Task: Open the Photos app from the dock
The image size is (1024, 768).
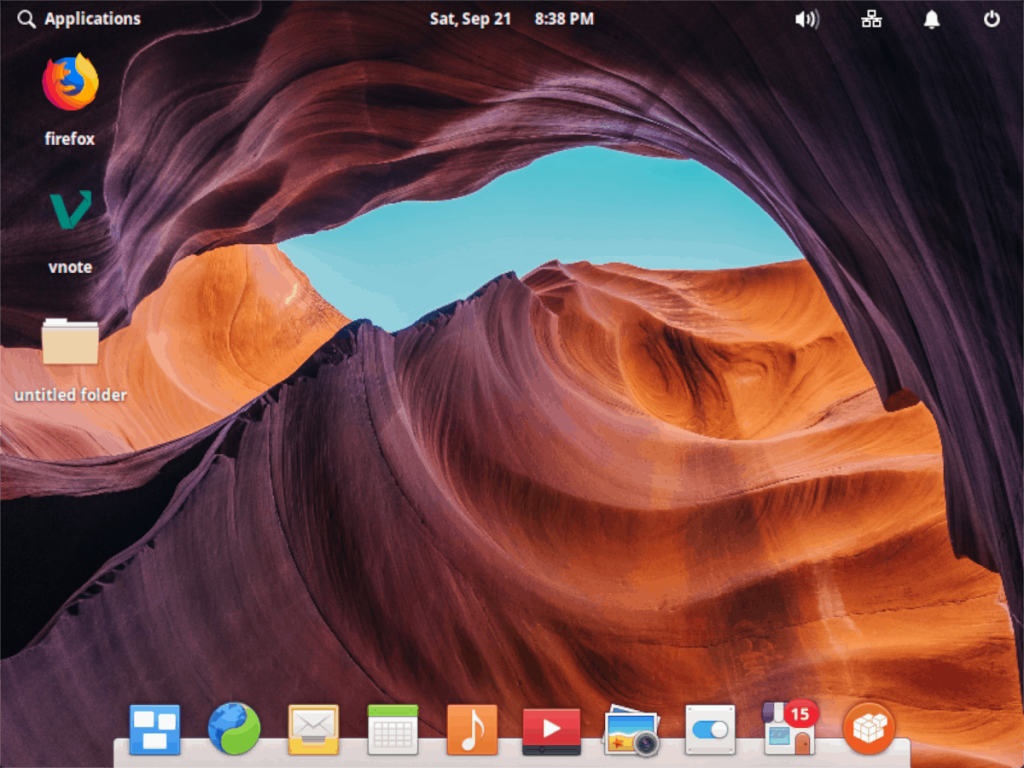Action: click(x=630, y=729)
